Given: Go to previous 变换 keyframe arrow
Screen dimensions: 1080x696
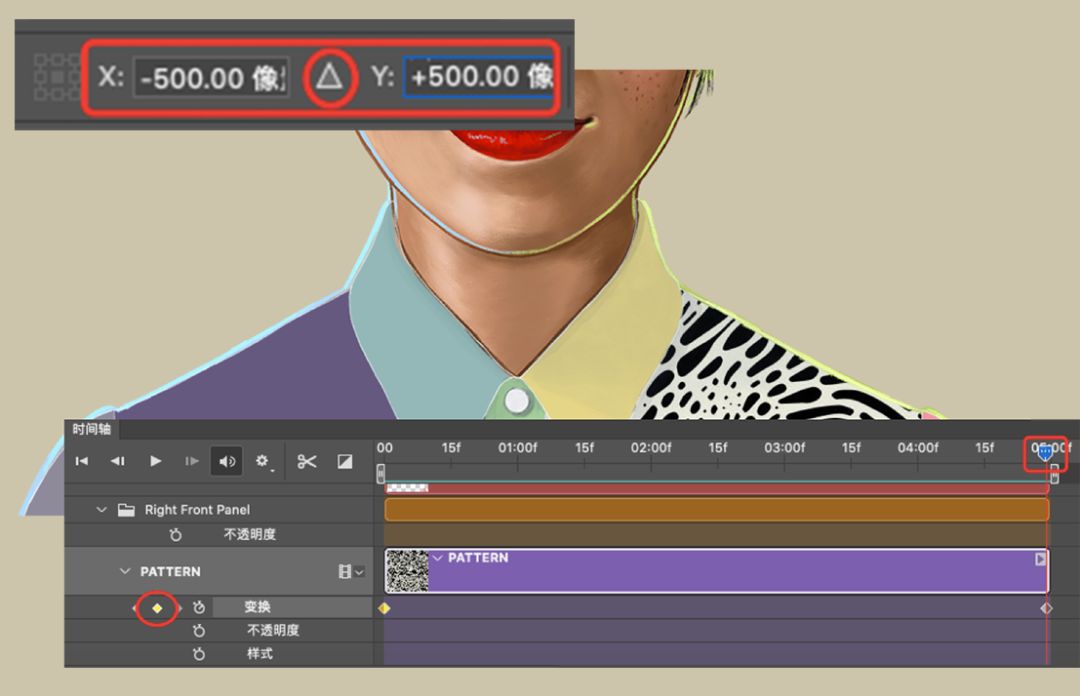Looking at the screenshot, I should pyautogui.click(x=134, y=608).
